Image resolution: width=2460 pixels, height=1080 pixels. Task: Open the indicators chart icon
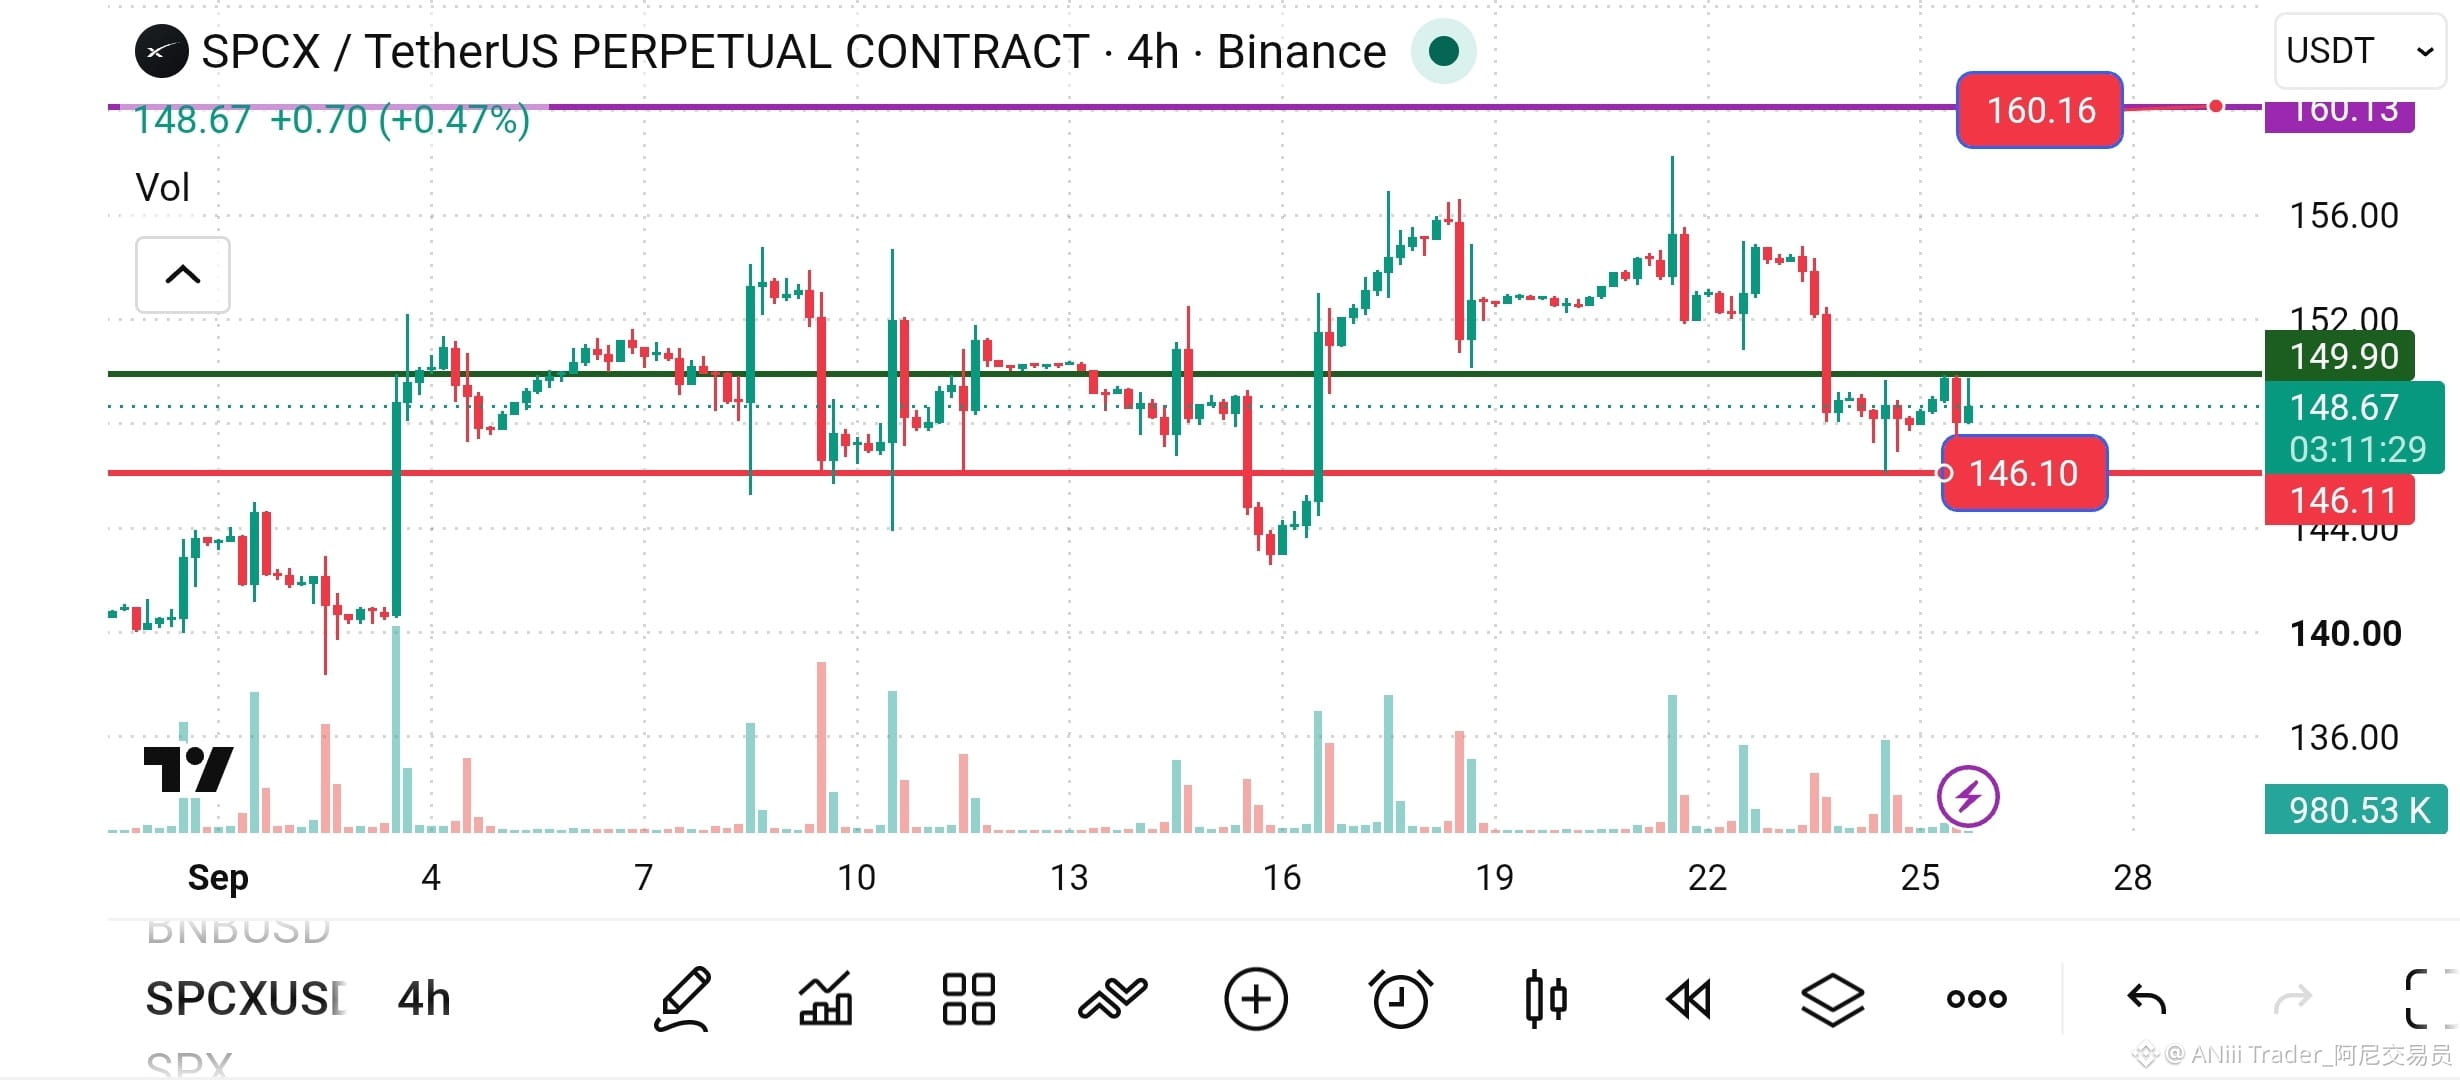point(825,998)
